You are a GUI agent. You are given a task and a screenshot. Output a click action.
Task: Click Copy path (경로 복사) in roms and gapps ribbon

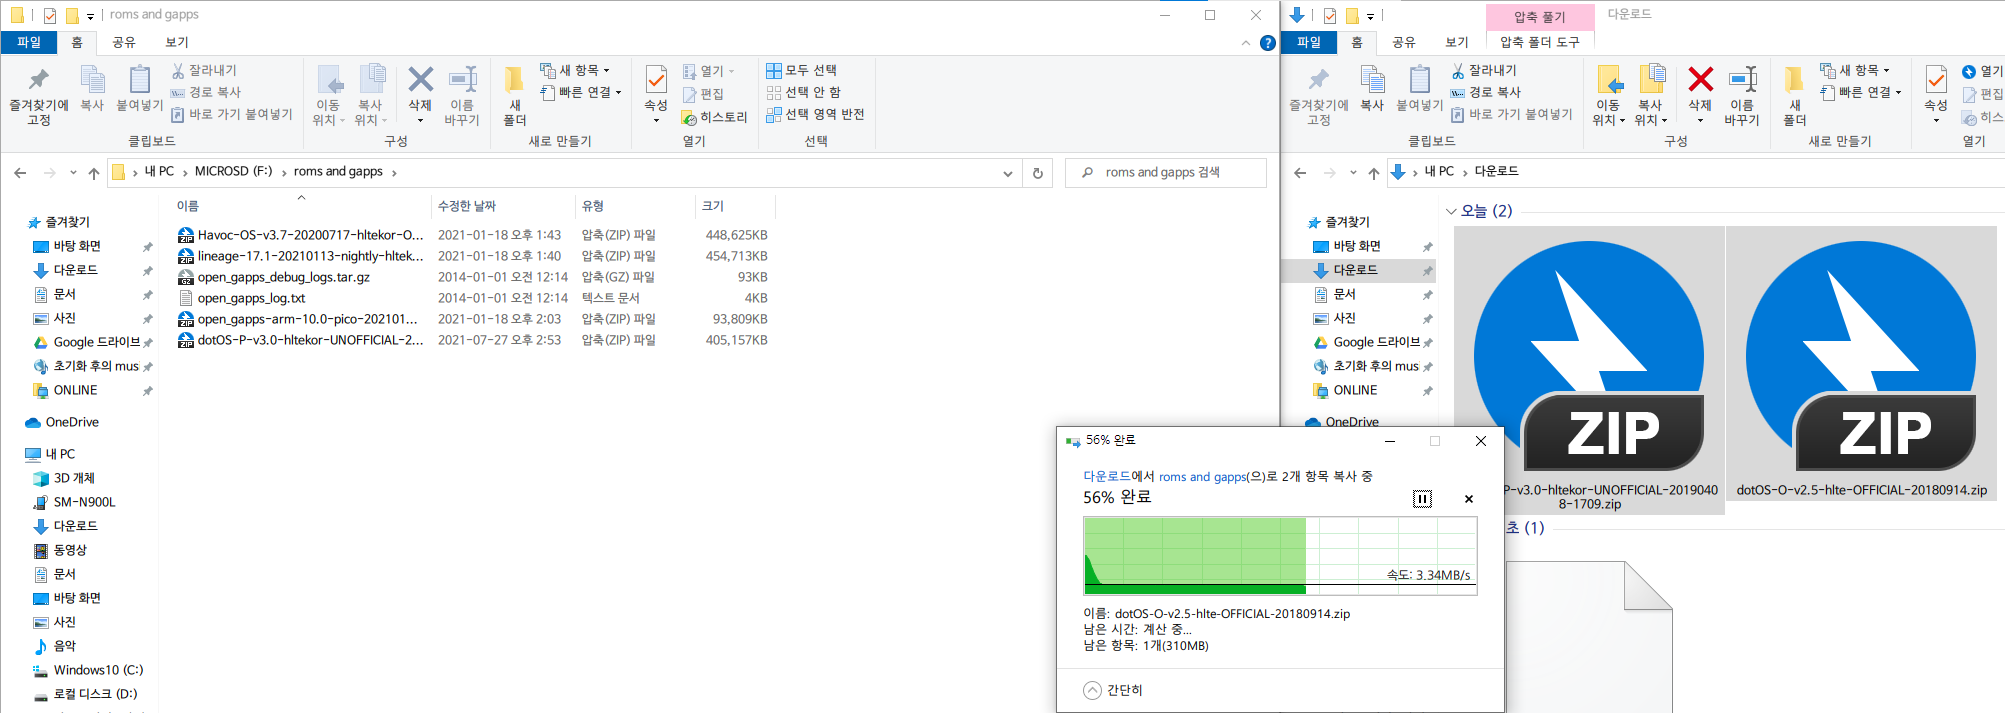click(206, 92)
